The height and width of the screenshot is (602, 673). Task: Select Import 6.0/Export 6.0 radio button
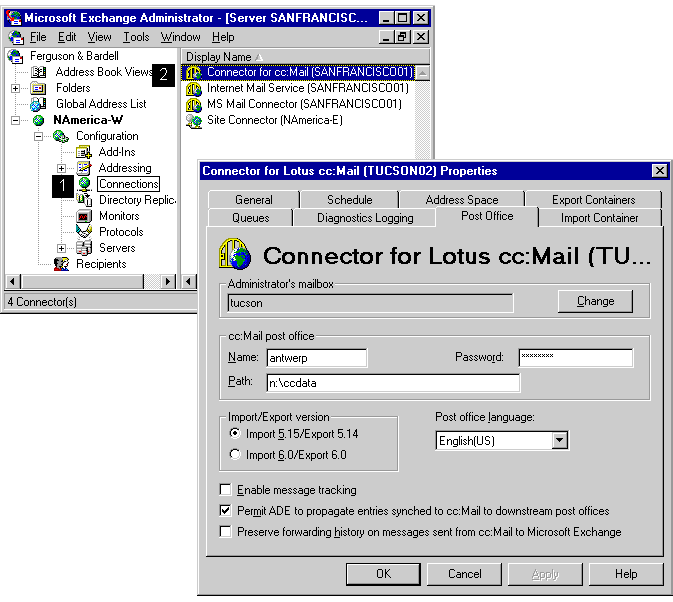pyautogui.click(x=234, y=454)
